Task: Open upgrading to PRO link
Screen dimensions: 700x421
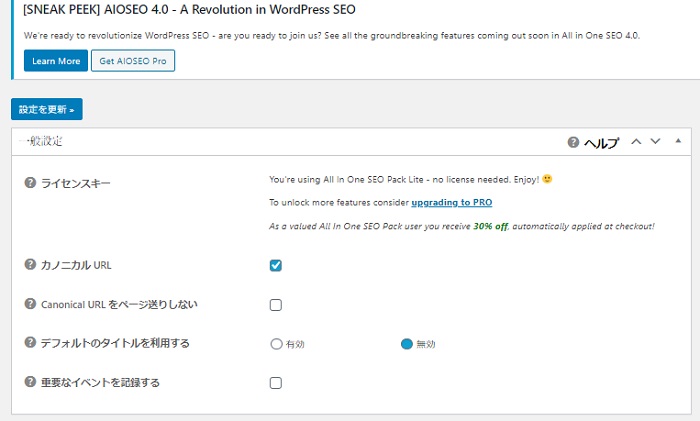Action: click(452, 203)
